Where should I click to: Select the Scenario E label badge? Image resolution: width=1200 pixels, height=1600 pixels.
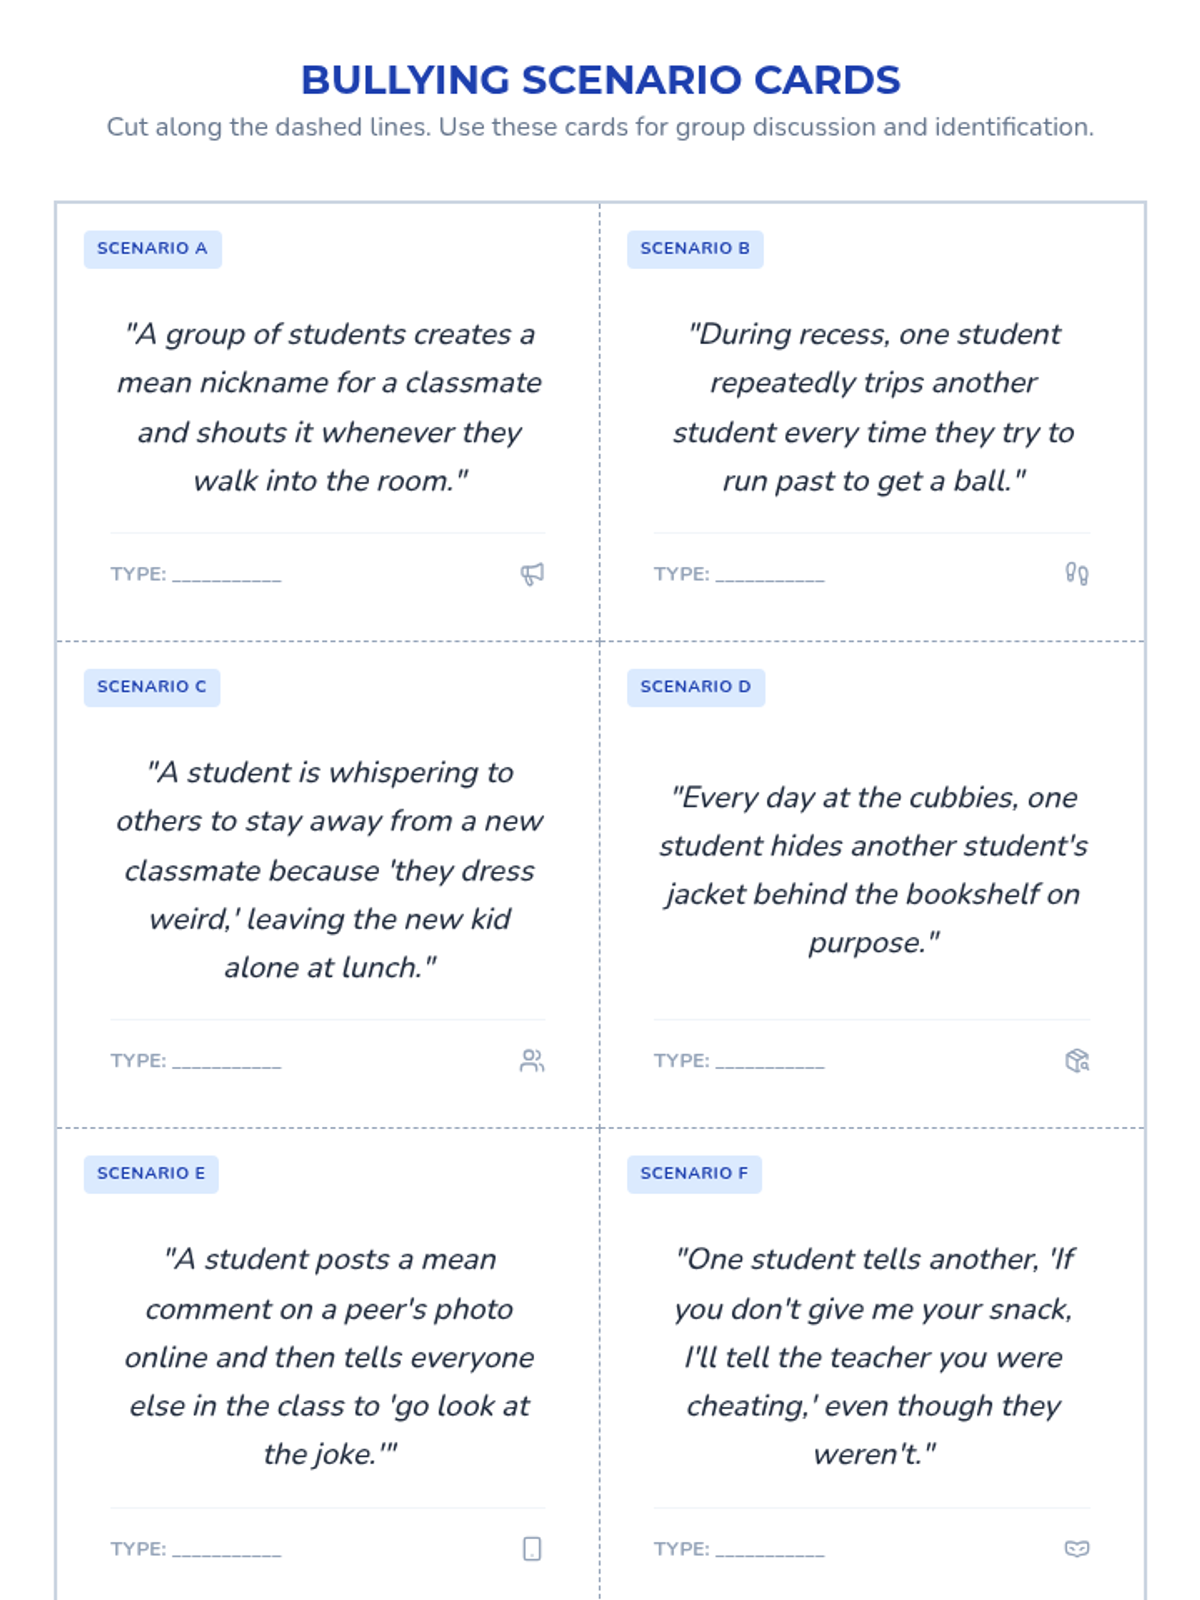tap(151, 1174)
